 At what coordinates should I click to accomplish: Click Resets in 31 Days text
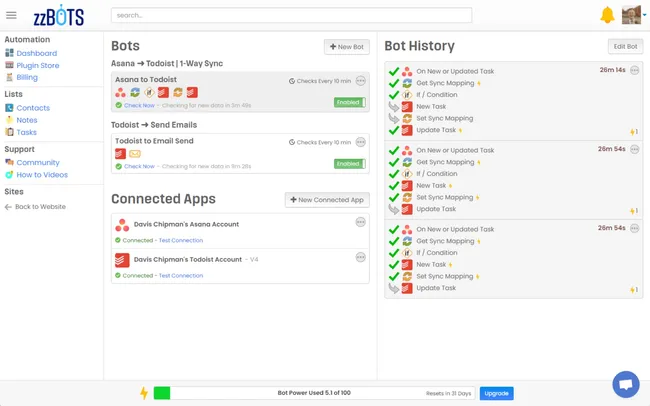[x=448, y=393]
